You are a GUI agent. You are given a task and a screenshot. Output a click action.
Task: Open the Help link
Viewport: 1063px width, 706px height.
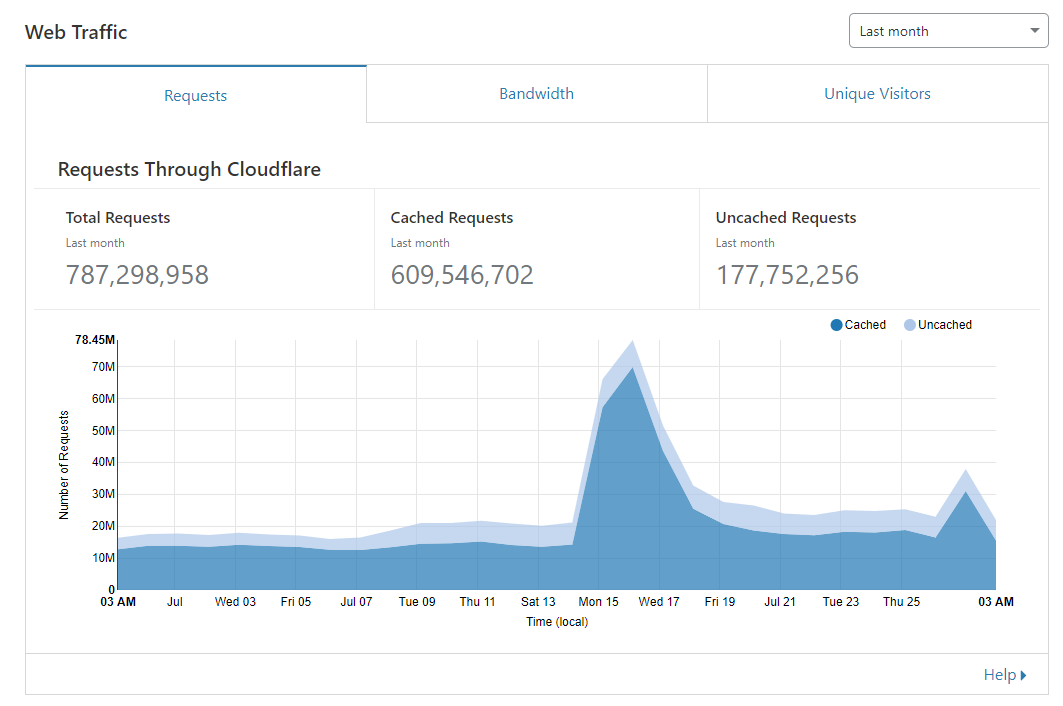1005,675
